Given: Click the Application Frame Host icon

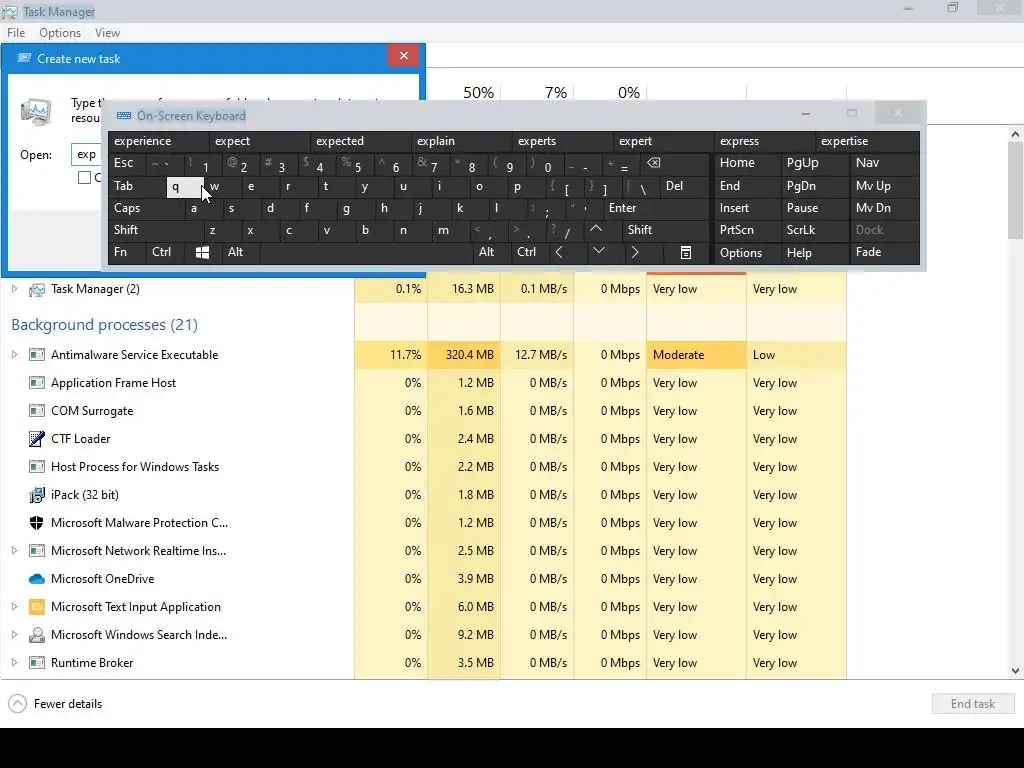Looking at the screenshot, I should (x=37, y=383).
